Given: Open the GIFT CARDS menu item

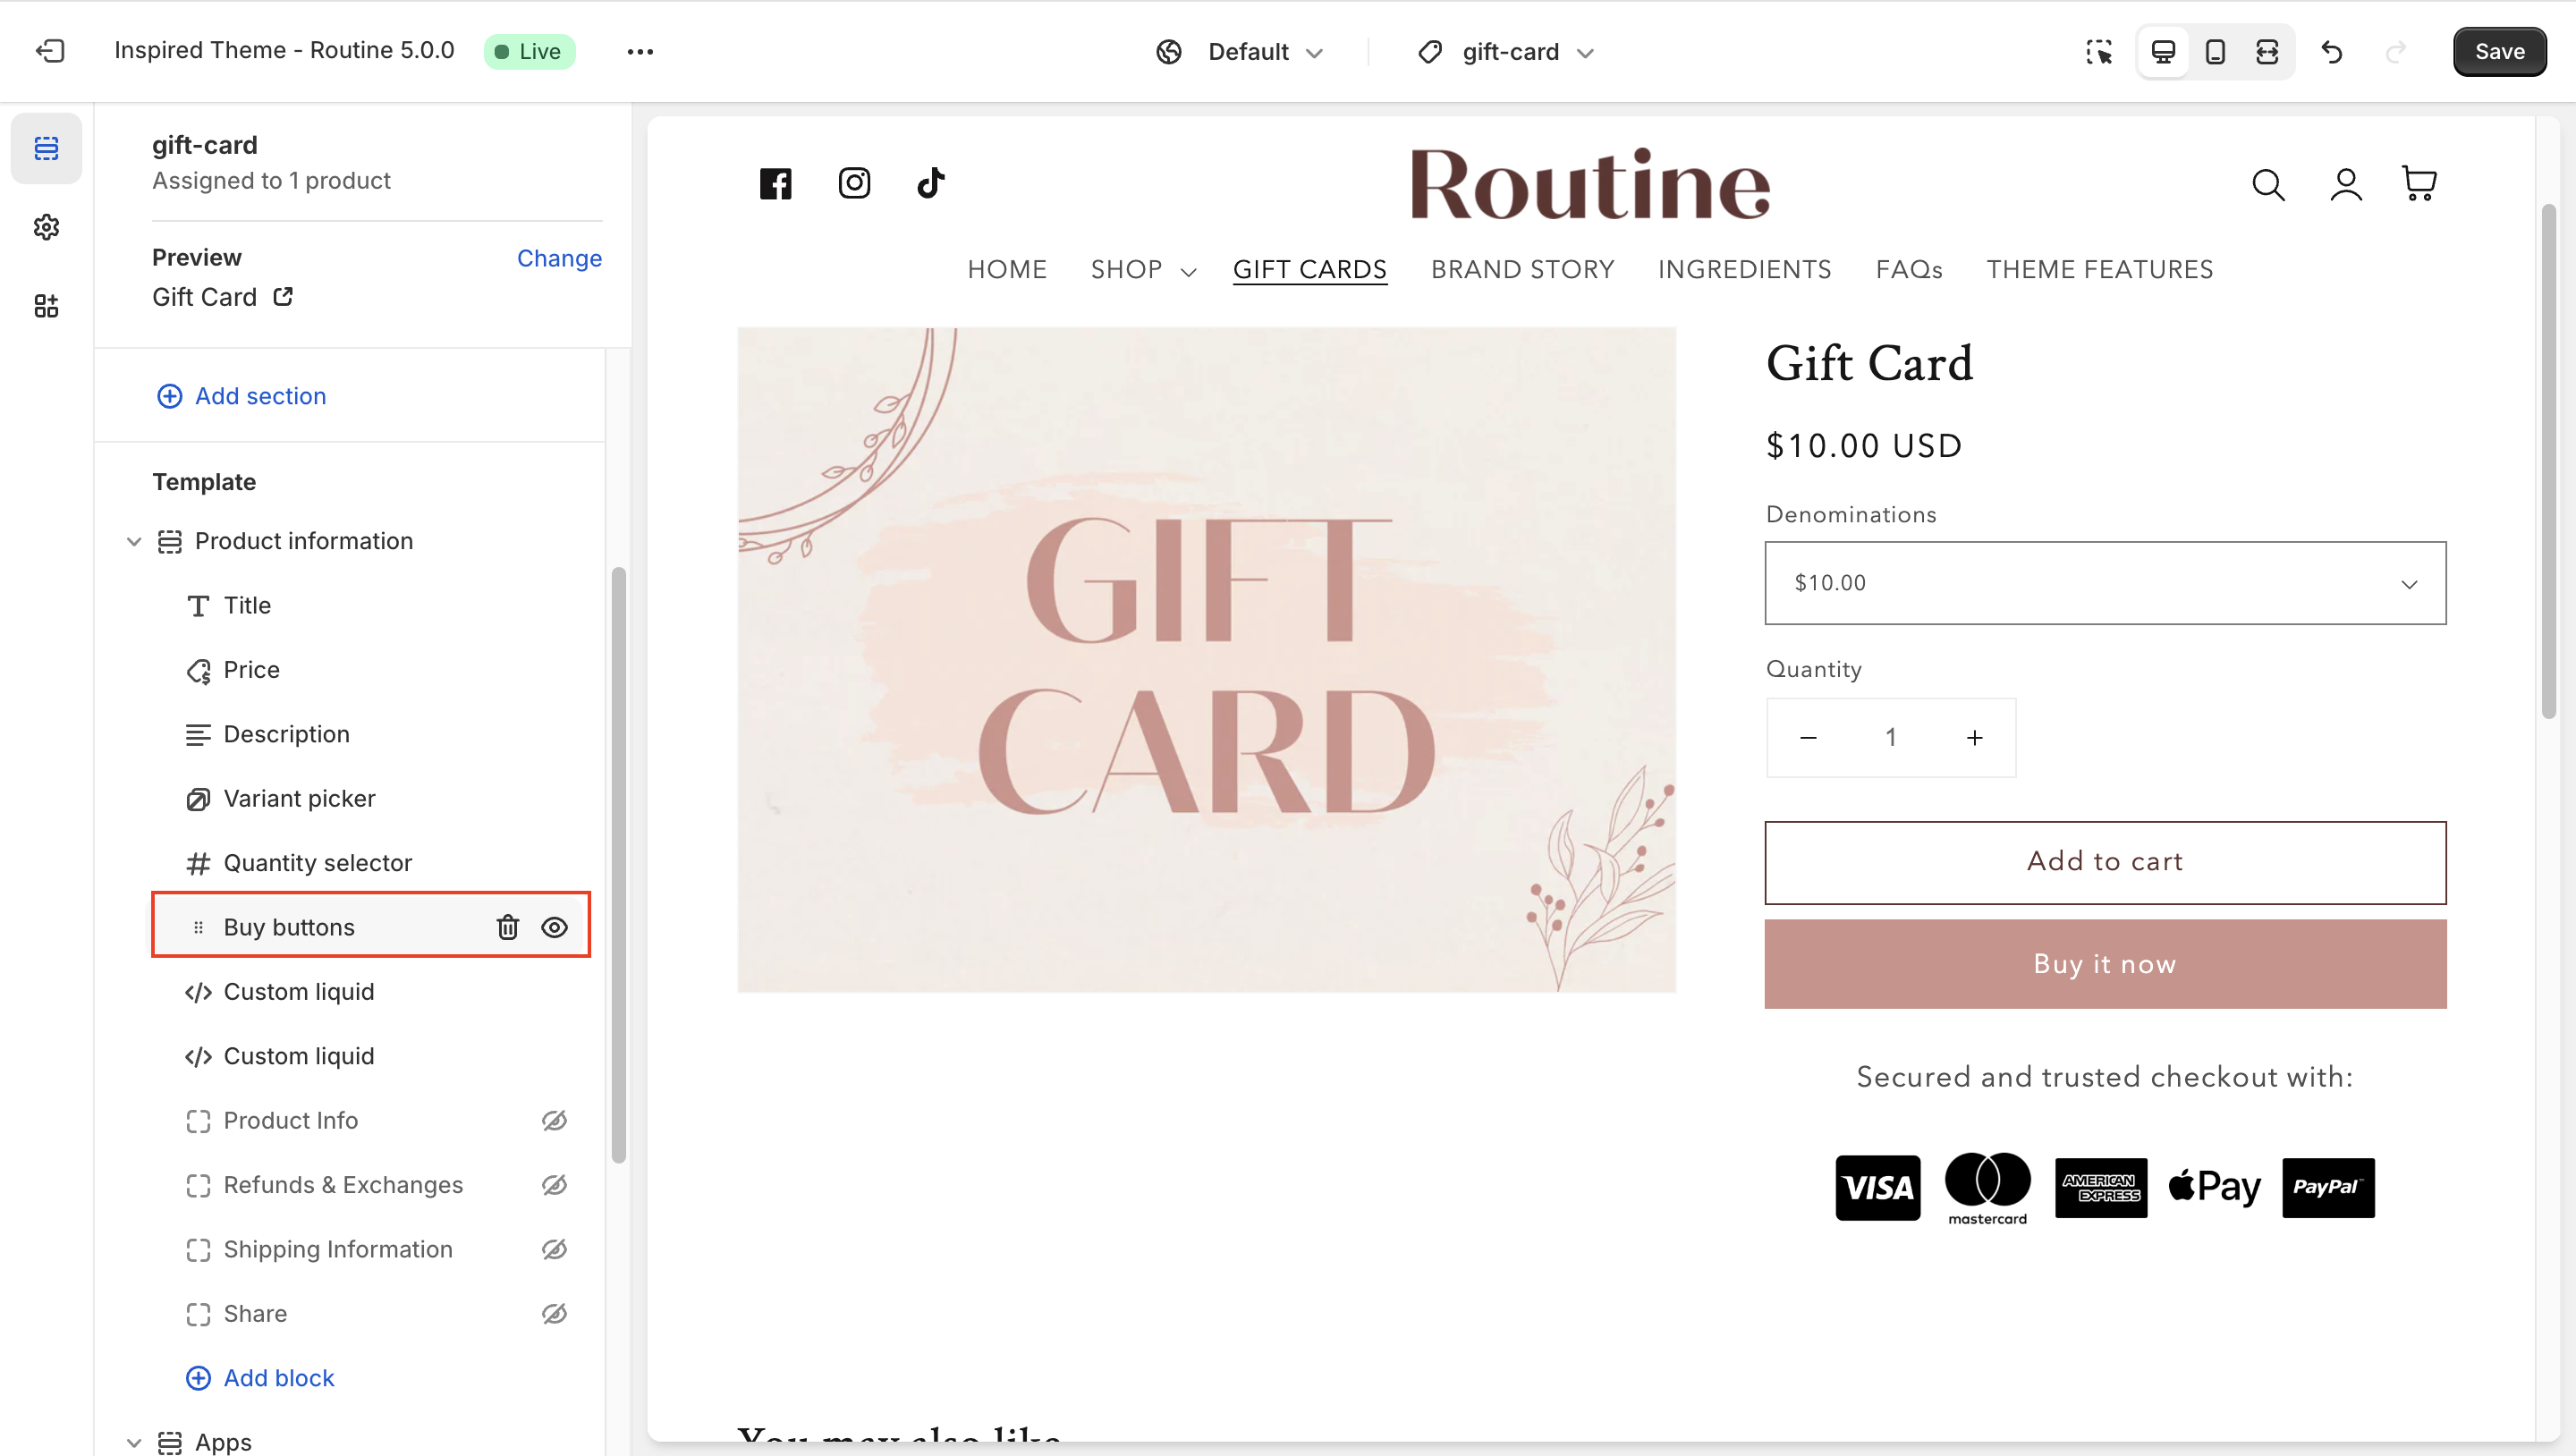Looking at the screenshot, I should 1309,269.
